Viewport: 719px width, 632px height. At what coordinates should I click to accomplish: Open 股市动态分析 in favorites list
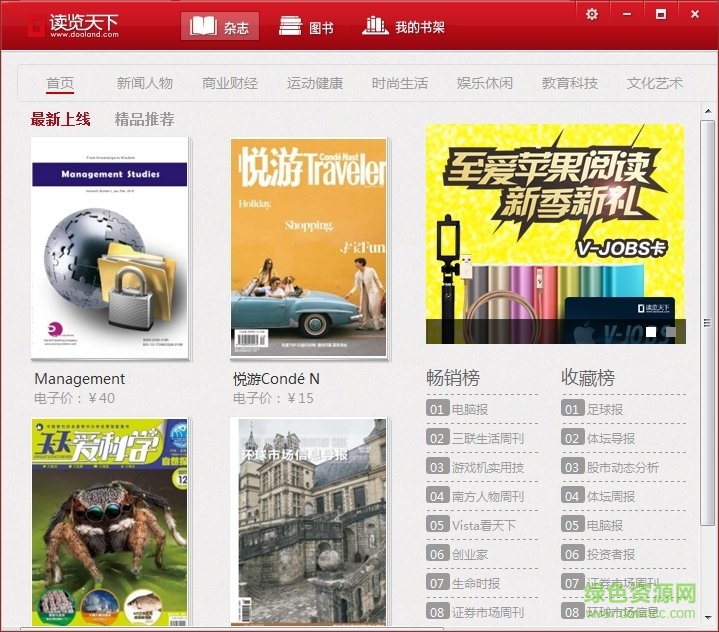click(623, 467)
